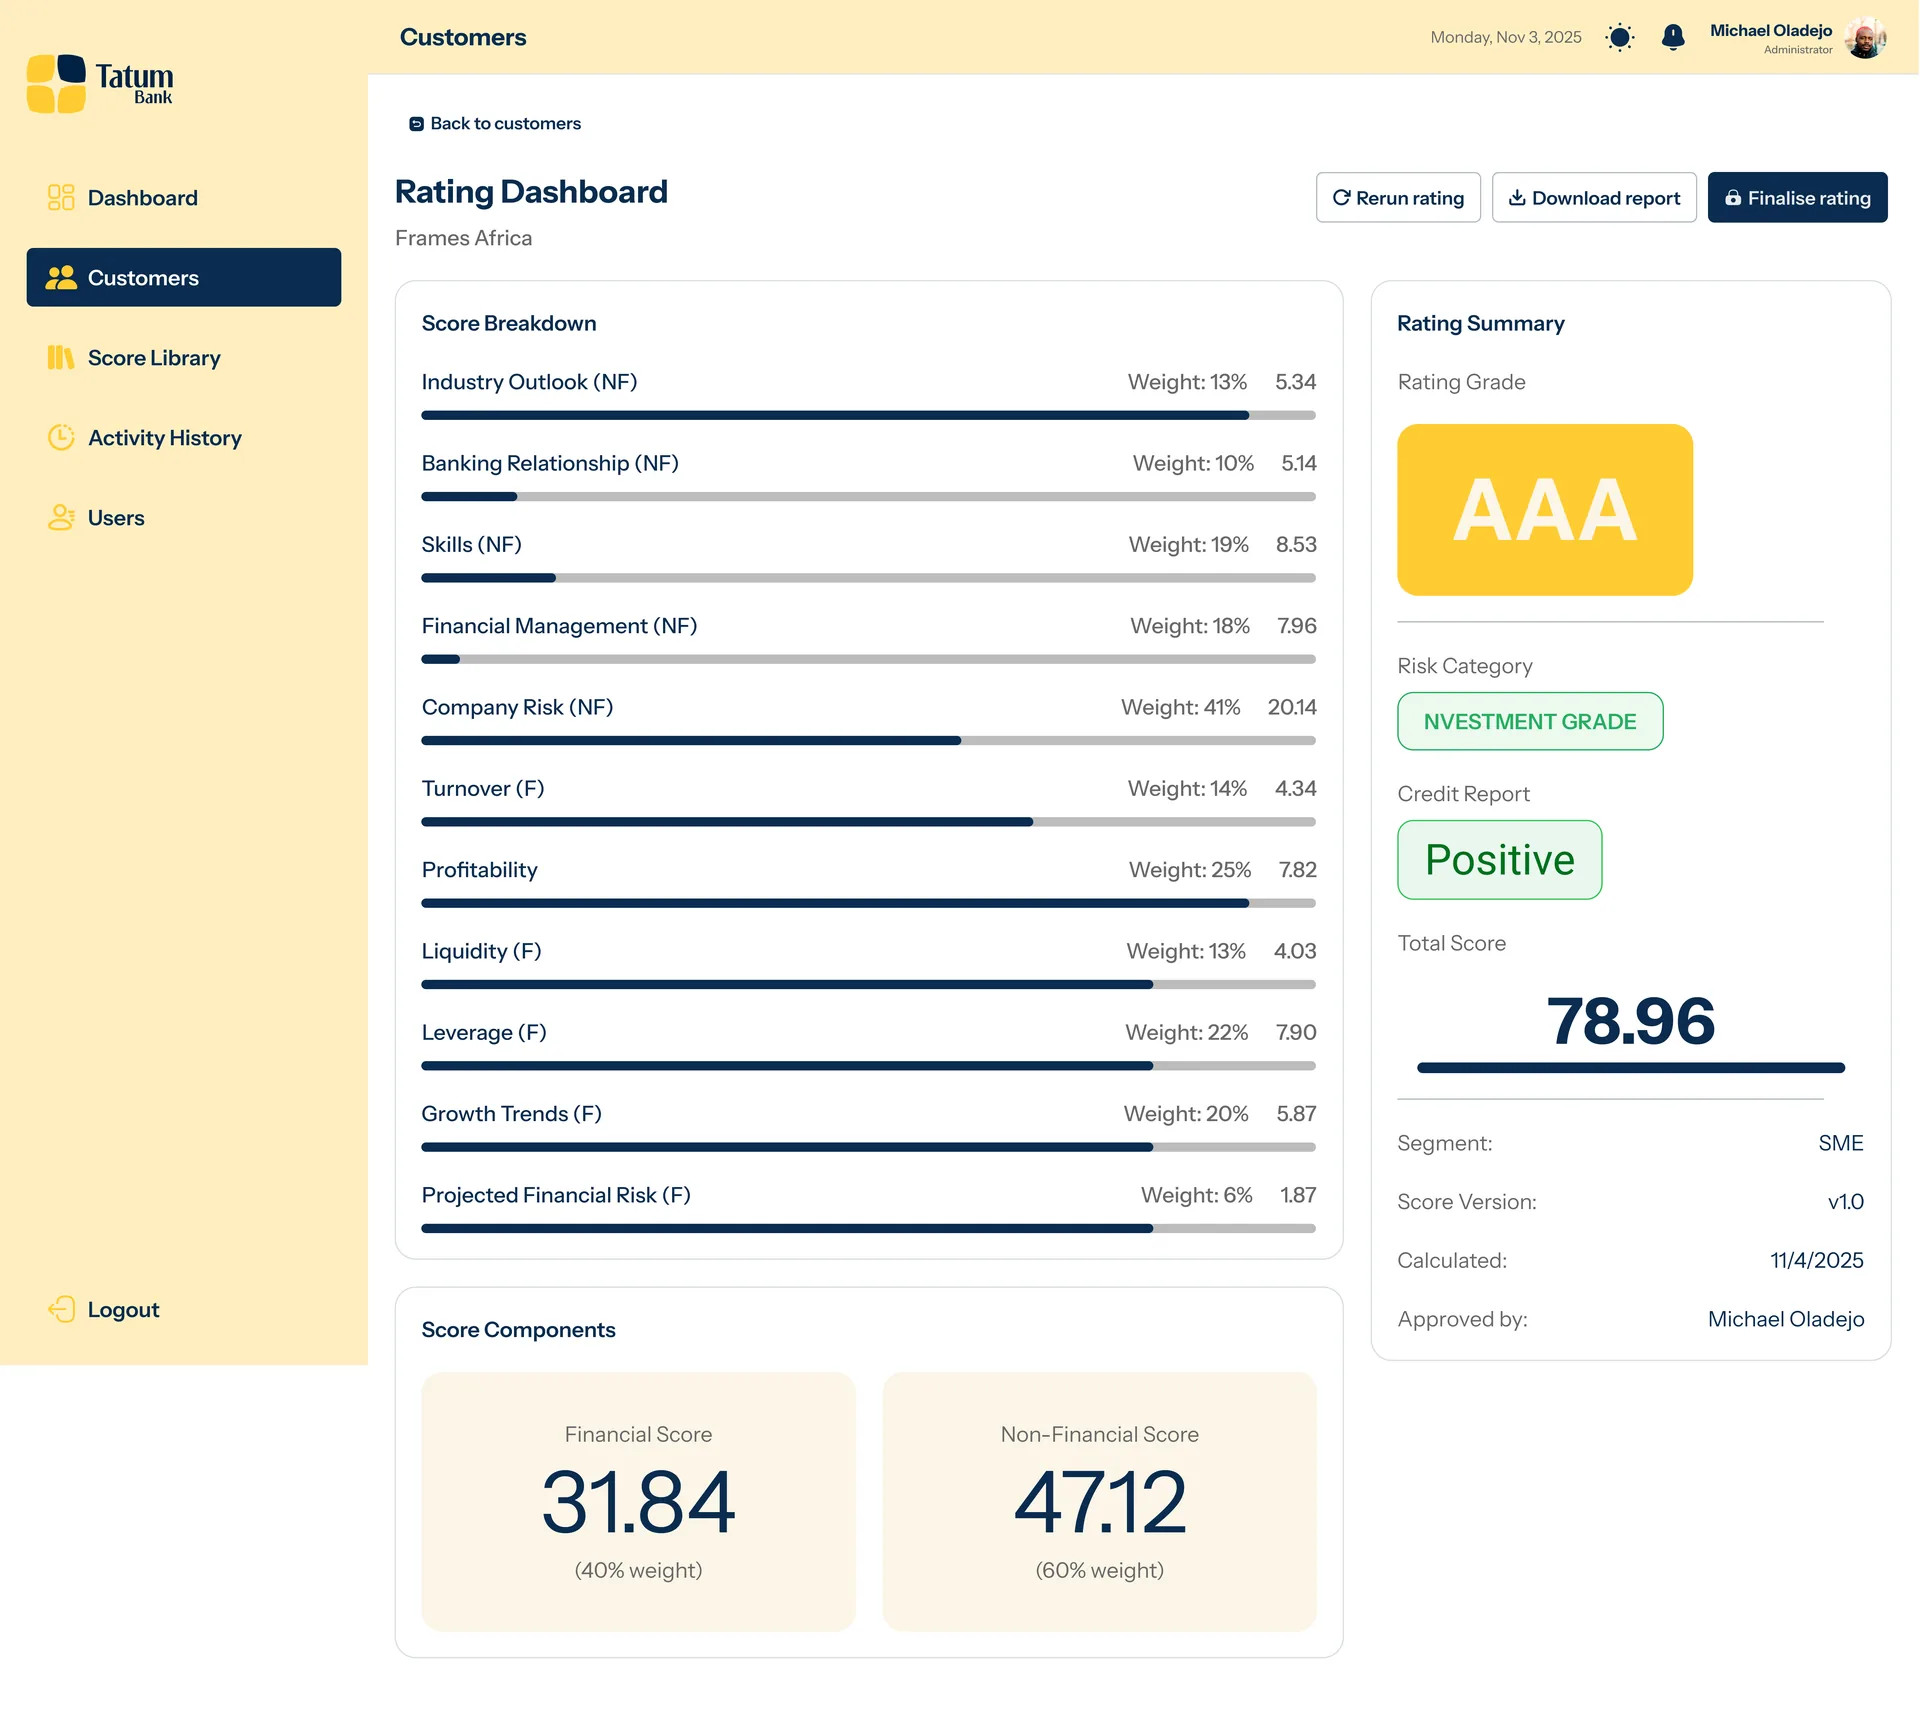Open notifications via the bell icon
This screenshot has height=1729, width=1920.
pyautogui.click(x=1672, y=37)
